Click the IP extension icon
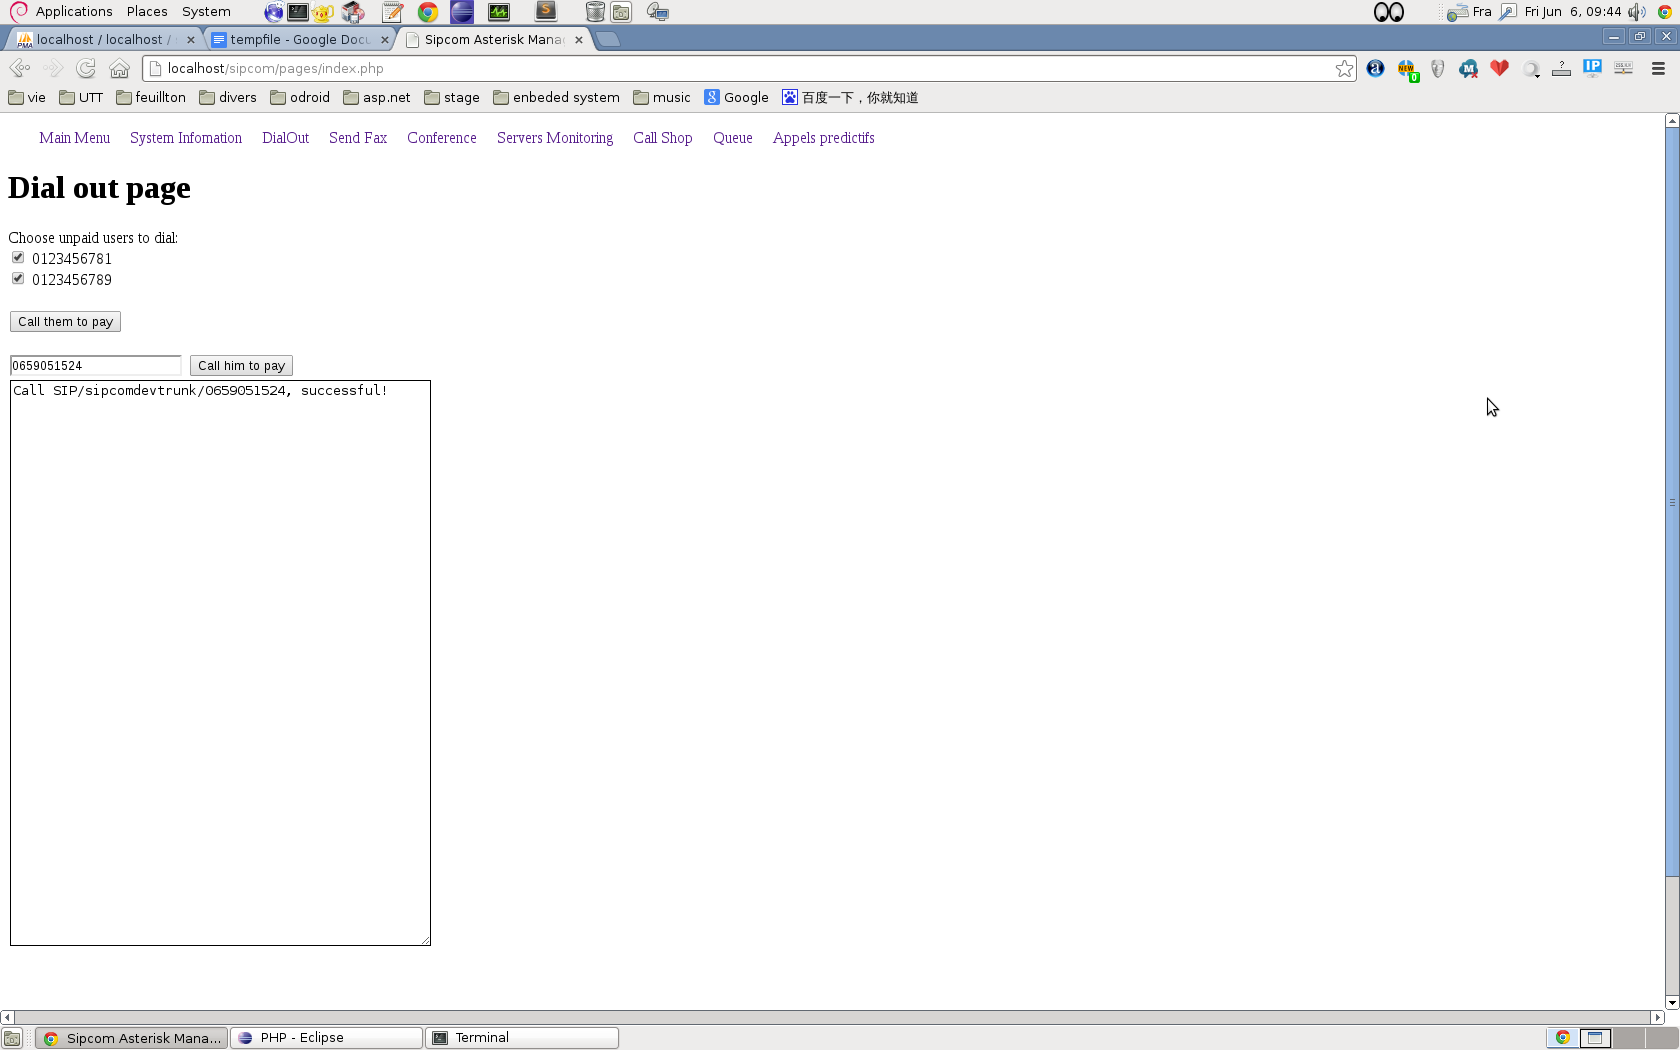Viewport: 1680px width, 1050px height. tap(1592, 68)
